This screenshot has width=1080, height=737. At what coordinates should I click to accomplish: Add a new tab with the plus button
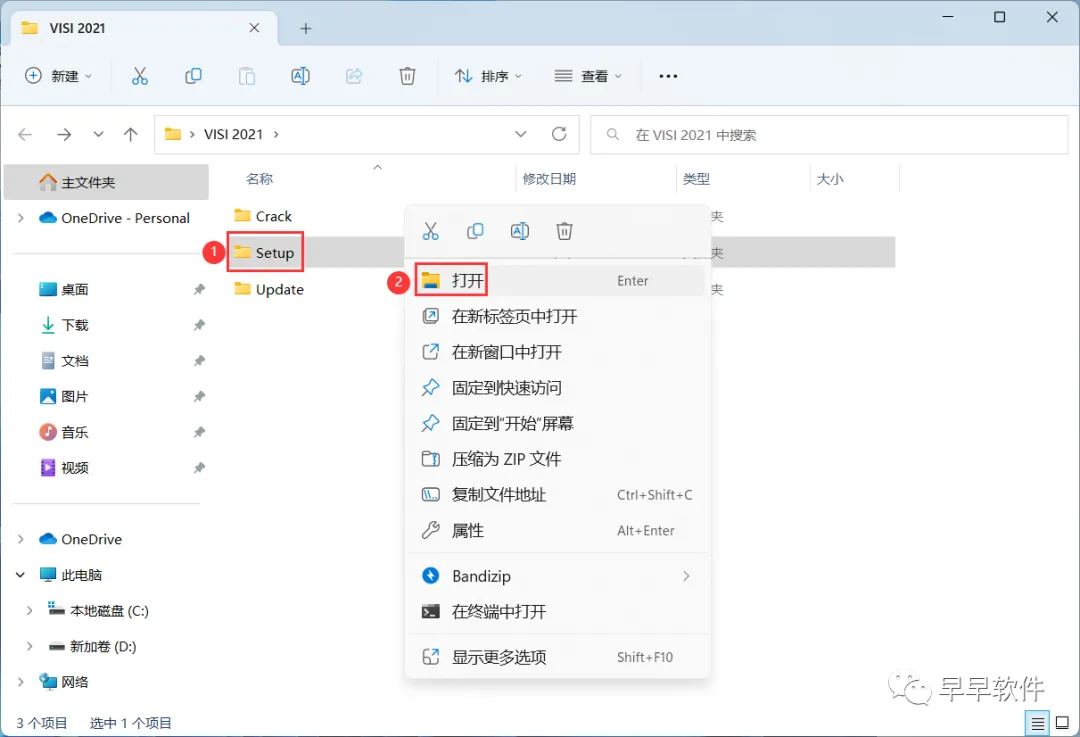click(306, 28)
